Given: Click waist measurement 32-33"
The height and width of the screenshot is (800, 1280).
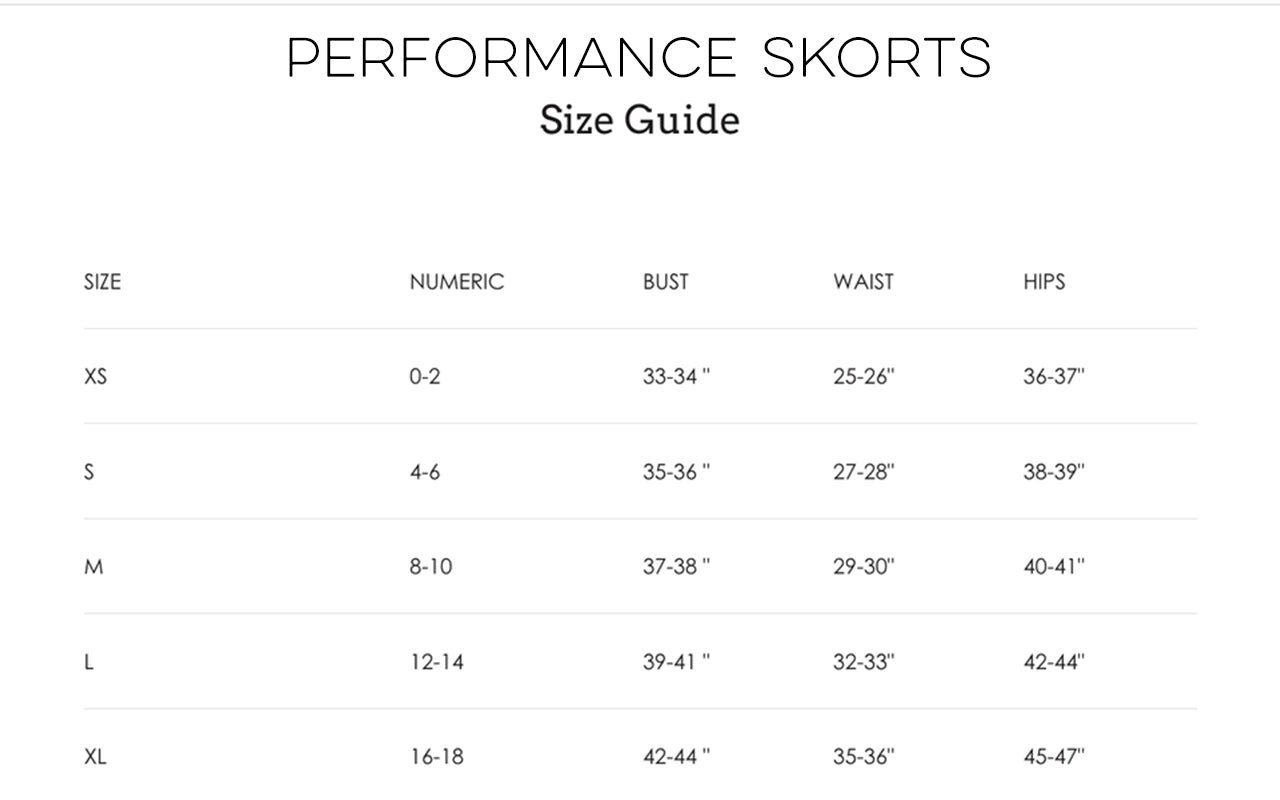Looking at the screenshot, I should point(864,662).
